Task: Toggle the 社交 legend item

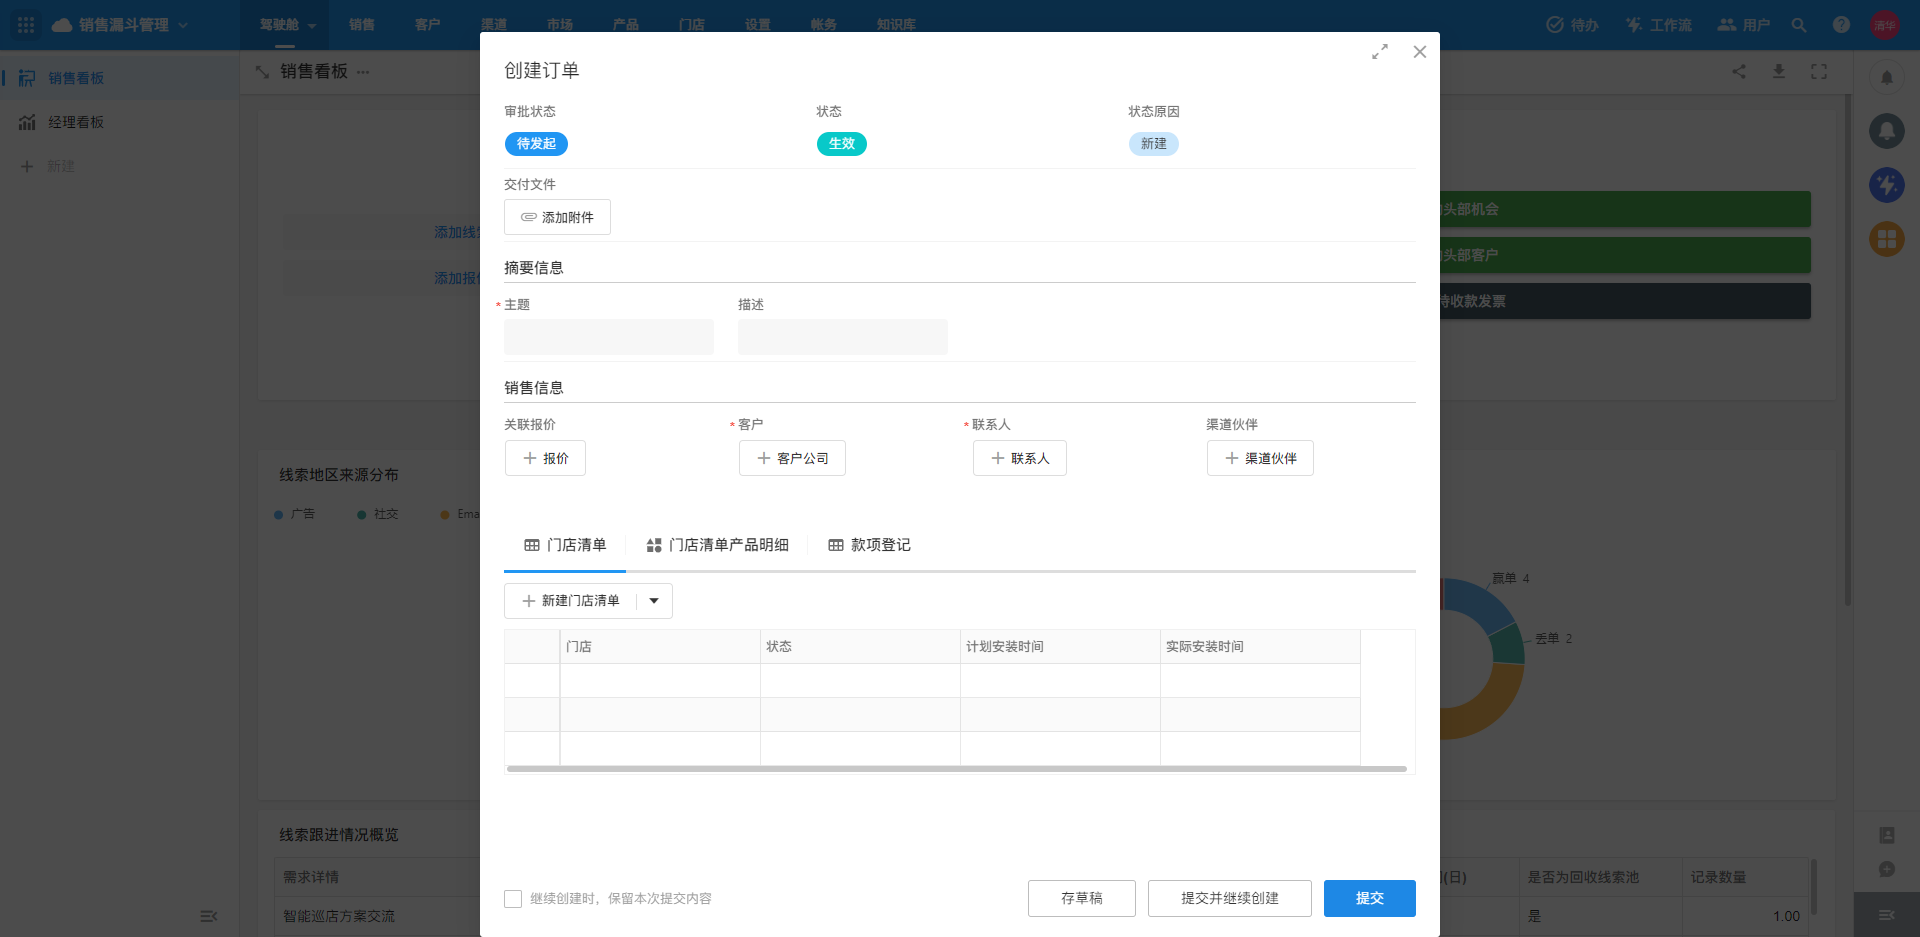Action: tap(378, 514)
